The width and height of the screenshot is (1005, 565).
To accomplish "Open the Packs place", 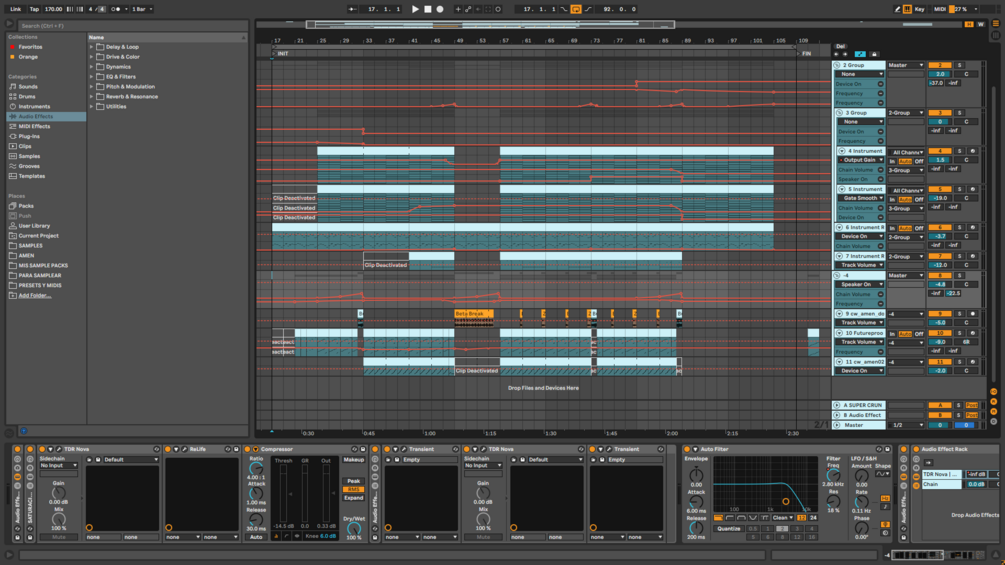I will (x=26, y=206).
